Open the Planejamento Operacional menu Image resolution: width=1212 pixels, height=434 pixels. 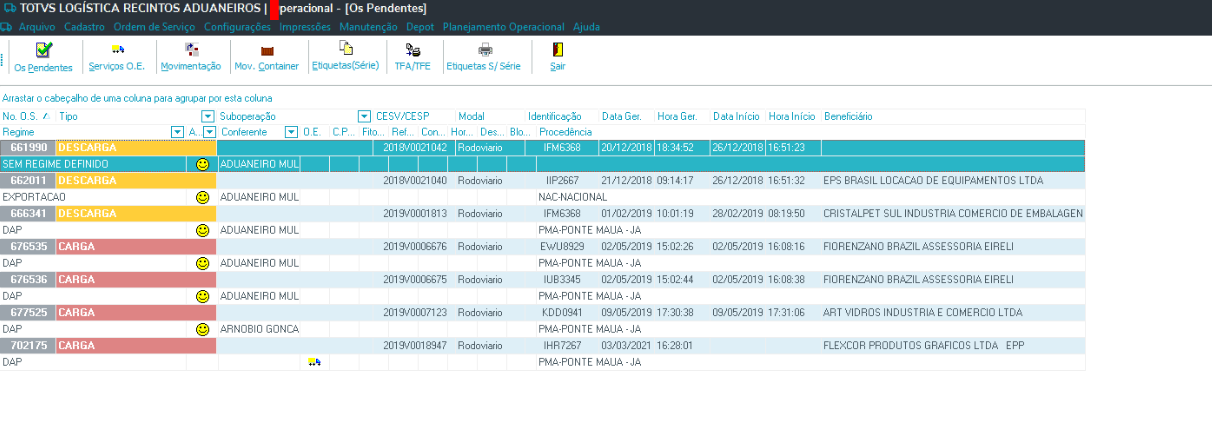tap(505, 27)
